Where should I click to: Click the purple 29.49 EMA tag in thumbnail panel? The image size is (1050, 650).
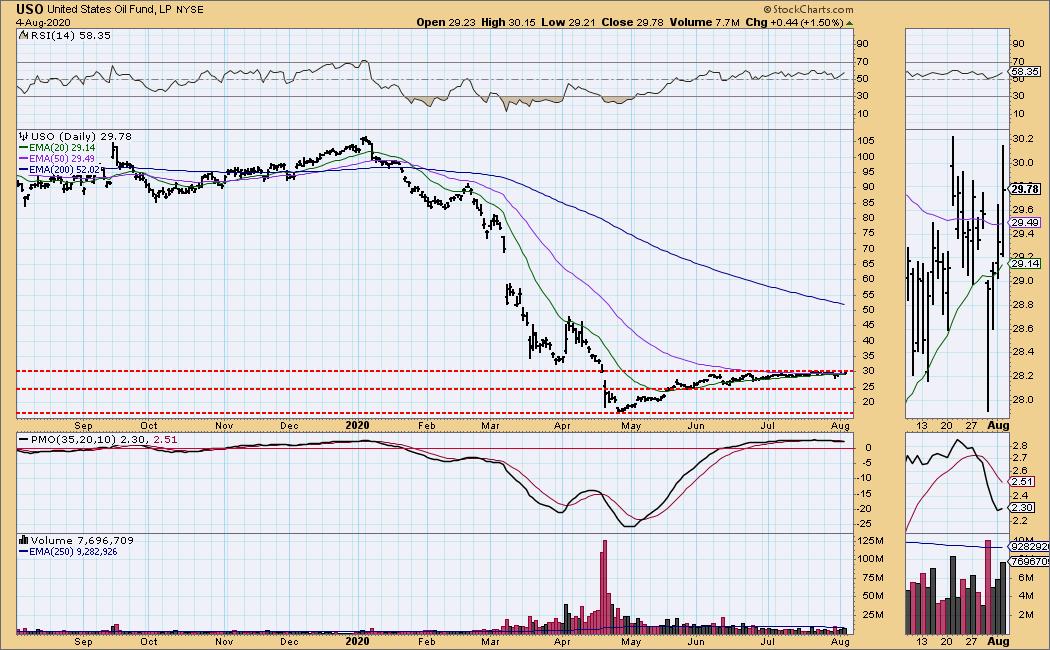tap(1025, 223)
